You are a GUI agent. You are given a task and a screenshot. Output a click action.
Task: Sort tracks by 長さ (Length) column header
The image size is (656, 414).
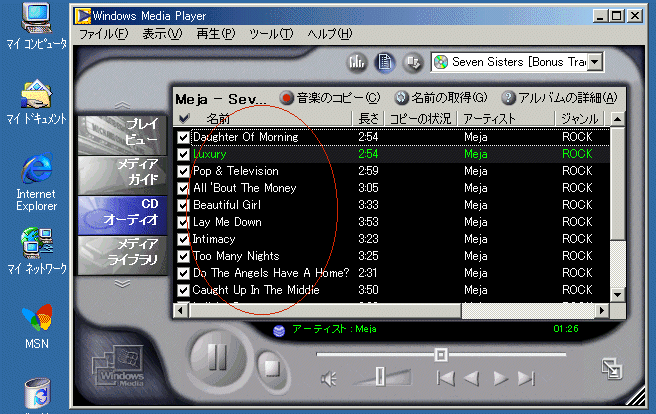coord(369,119)
